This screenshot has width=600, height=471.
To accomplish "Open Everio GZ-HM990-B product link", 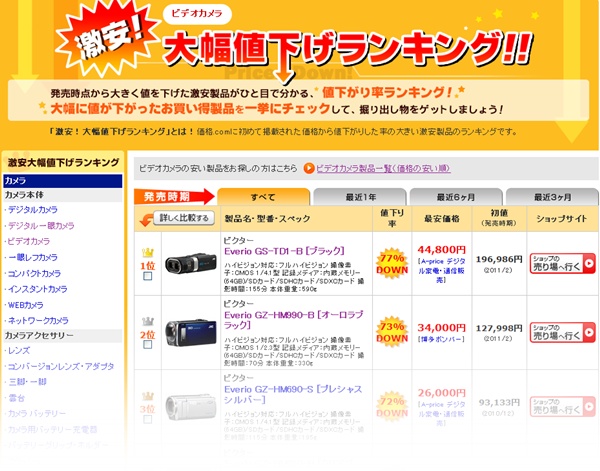I will (x=293, y=320).
